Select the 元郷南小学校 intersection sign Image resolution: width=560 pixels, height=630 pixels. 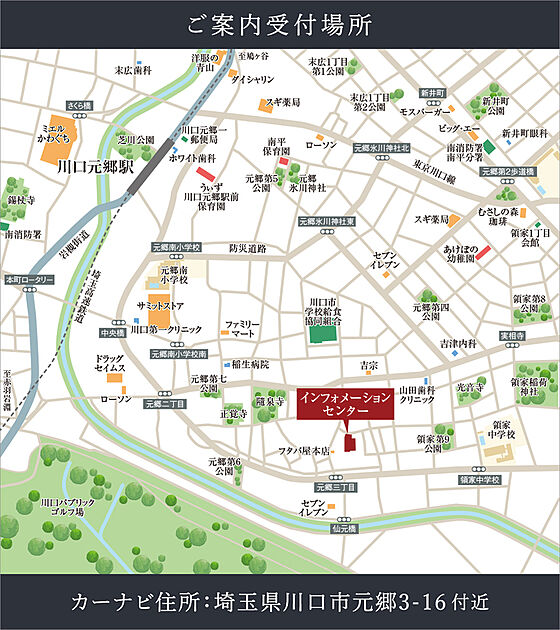[x=176, y=247]
